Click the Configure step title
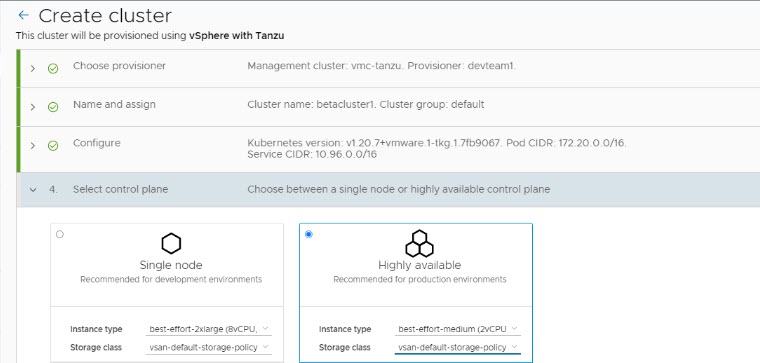The height and width of the screenshot is (363, 760). [x=96, y=143]
